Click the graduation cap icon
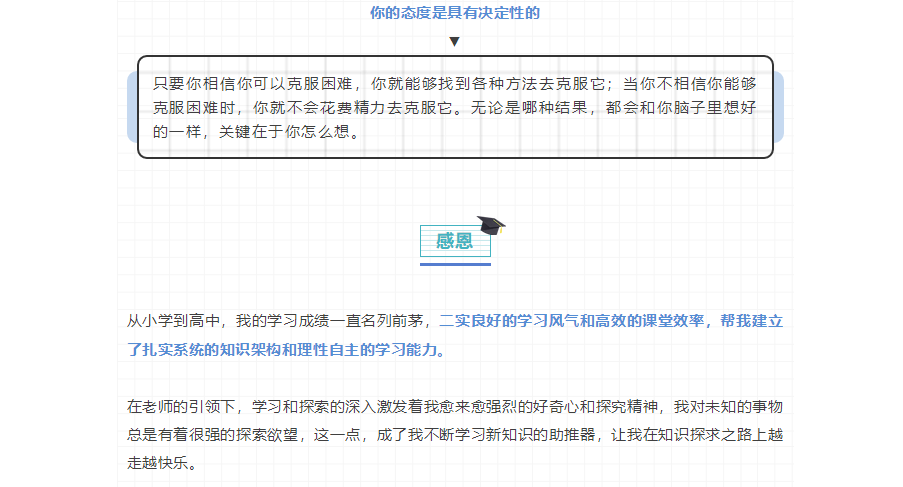 [x=491, y=226]
